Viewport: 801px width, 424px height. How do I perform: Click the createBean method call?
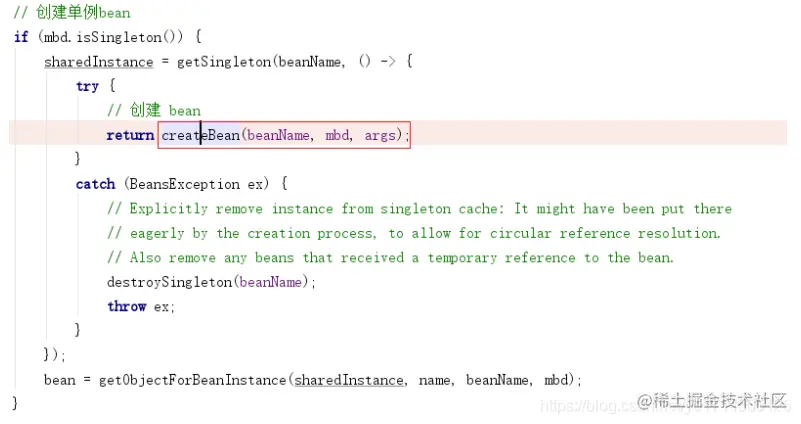click(200, 135)
